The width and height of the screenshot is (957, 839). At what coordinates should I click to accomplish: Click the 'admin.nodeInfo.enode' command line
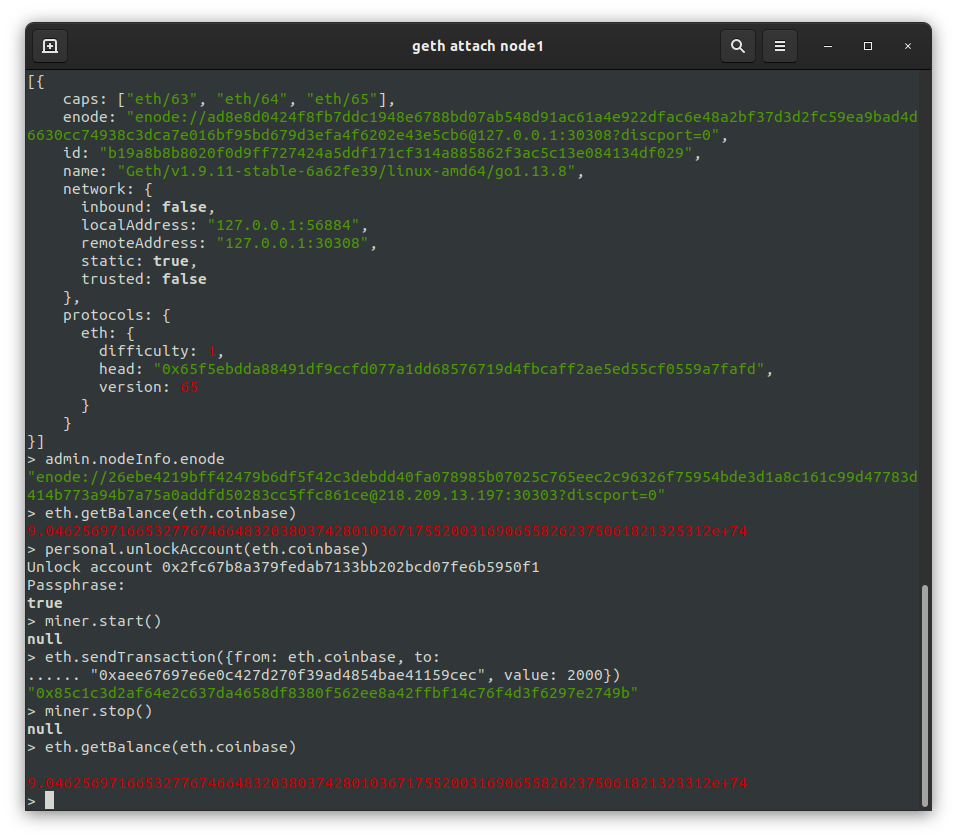tap(126, 459)
